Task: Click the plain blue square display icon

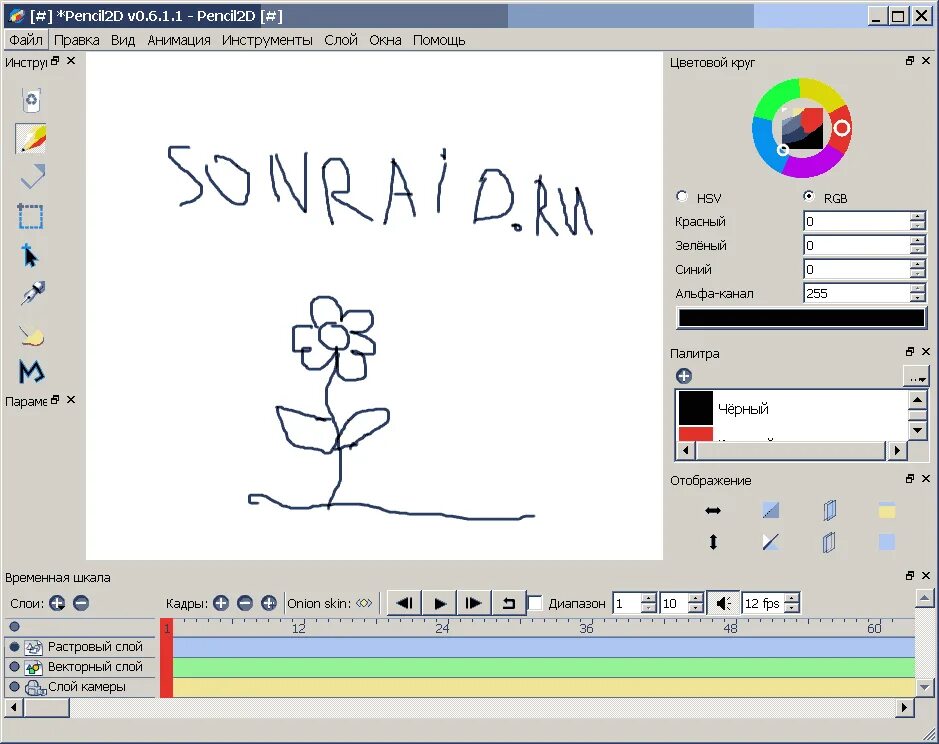Action: pos(887,542)
